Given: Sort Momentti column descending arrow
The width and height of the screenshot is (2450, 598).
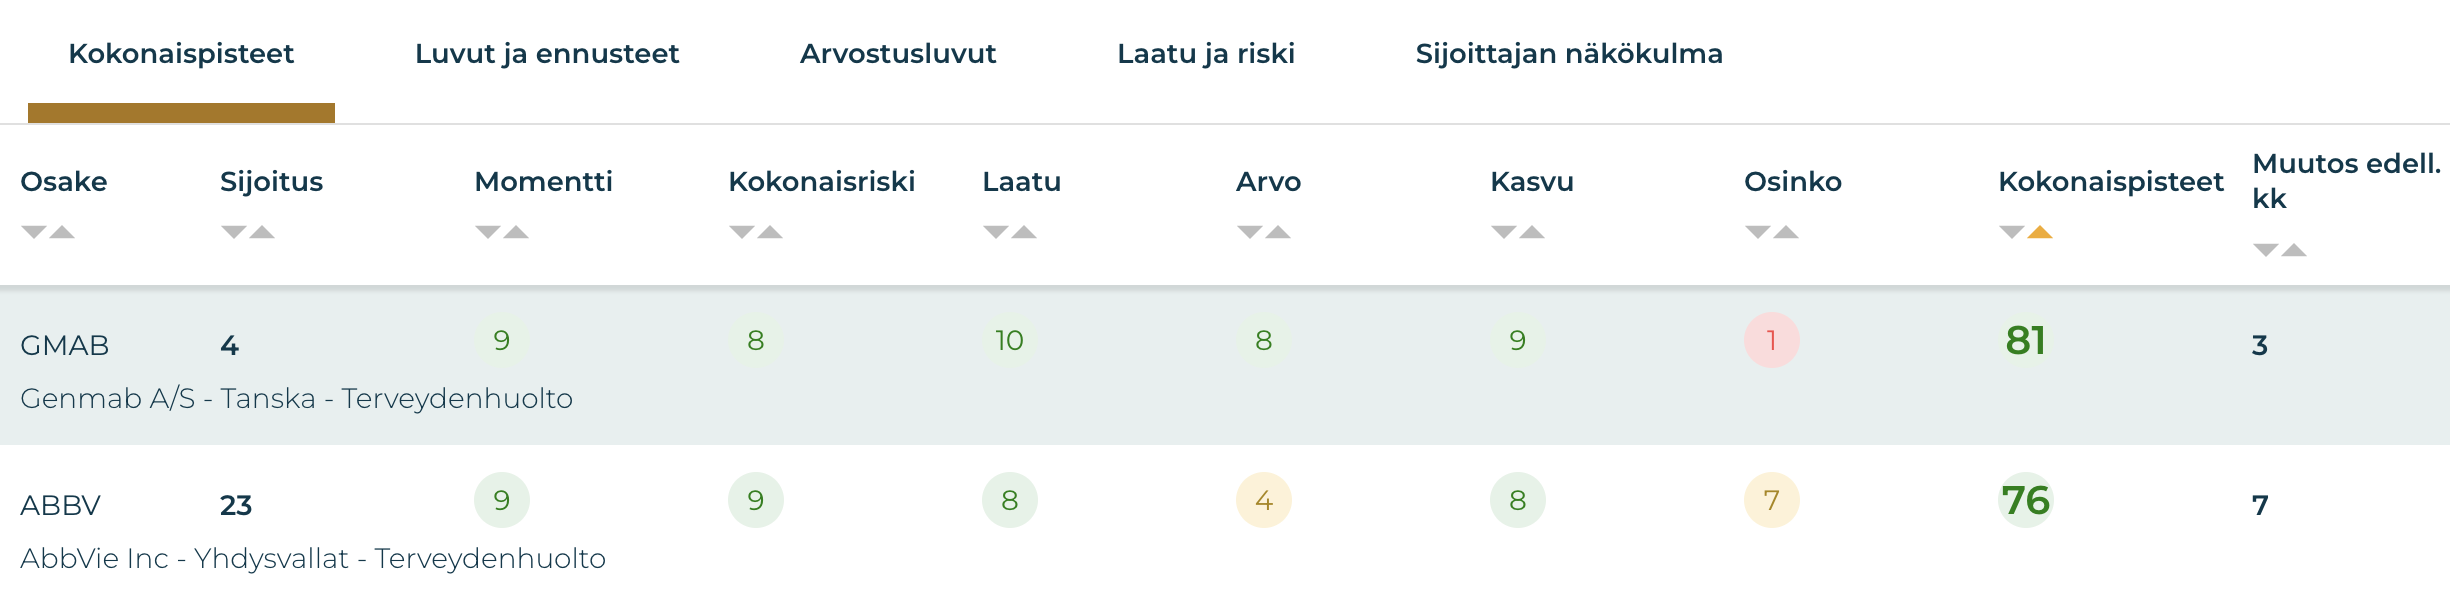Looking at the screenshot, I should coord(487,232).
